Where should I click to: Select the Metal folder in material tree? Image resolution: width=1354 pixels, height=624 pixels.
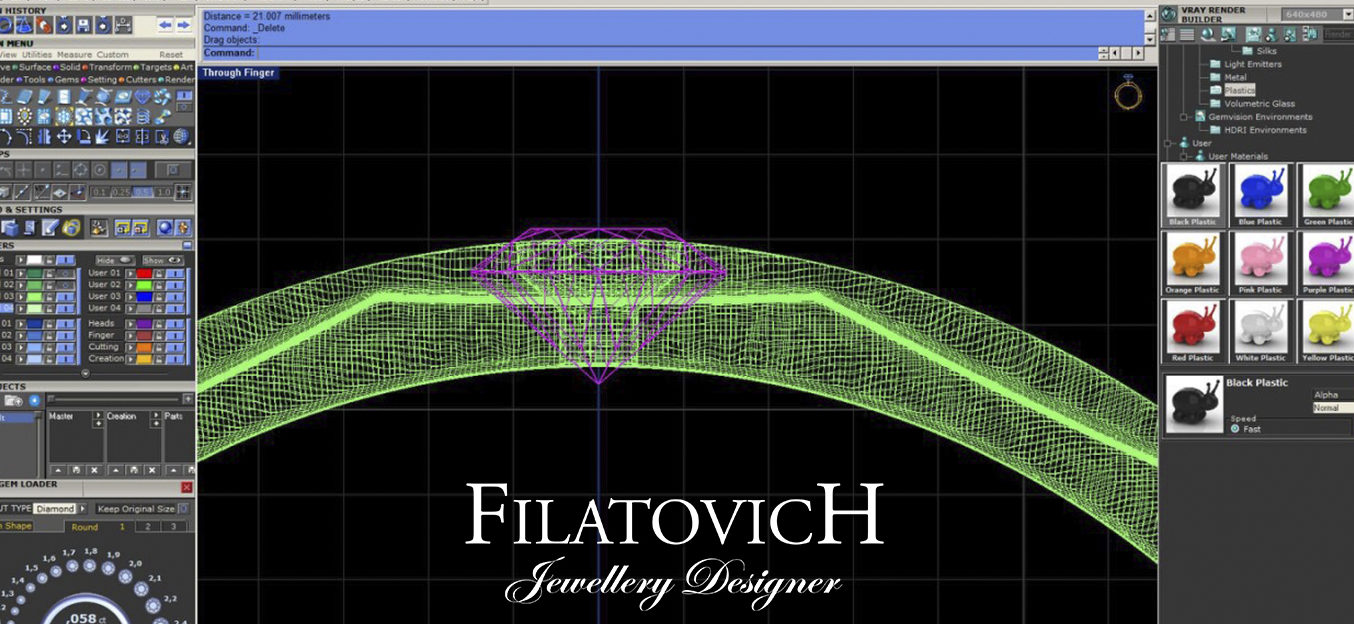[x=1235, y=77]
